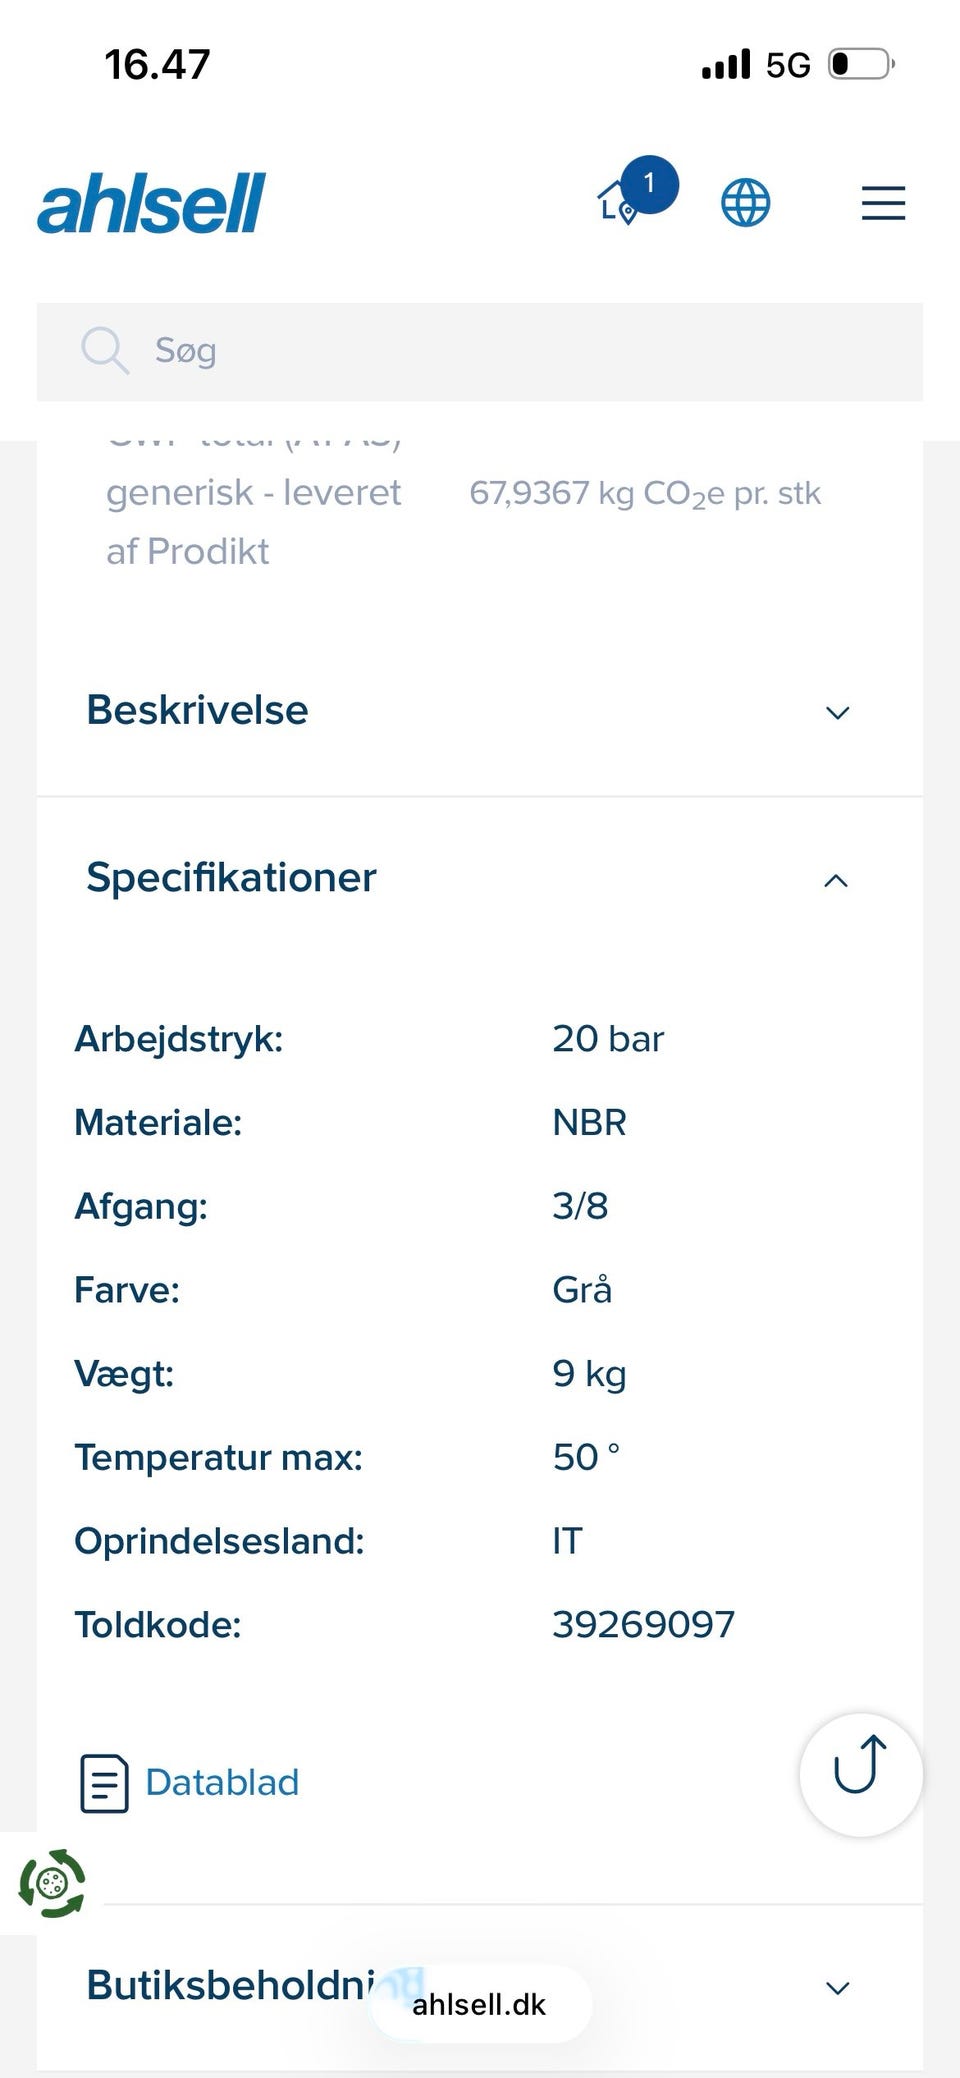
Task: Click the magnifying glass search icon
Action: coord(104,350)
